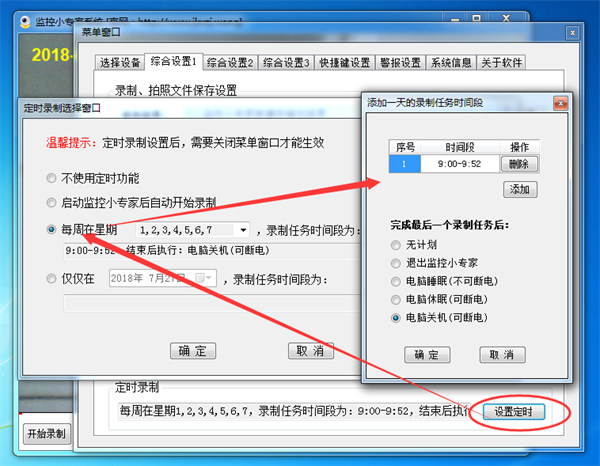Close the 菜单窗口 window
The width and height of the screenshot is (600, 466).
click(x=572, y=33)
